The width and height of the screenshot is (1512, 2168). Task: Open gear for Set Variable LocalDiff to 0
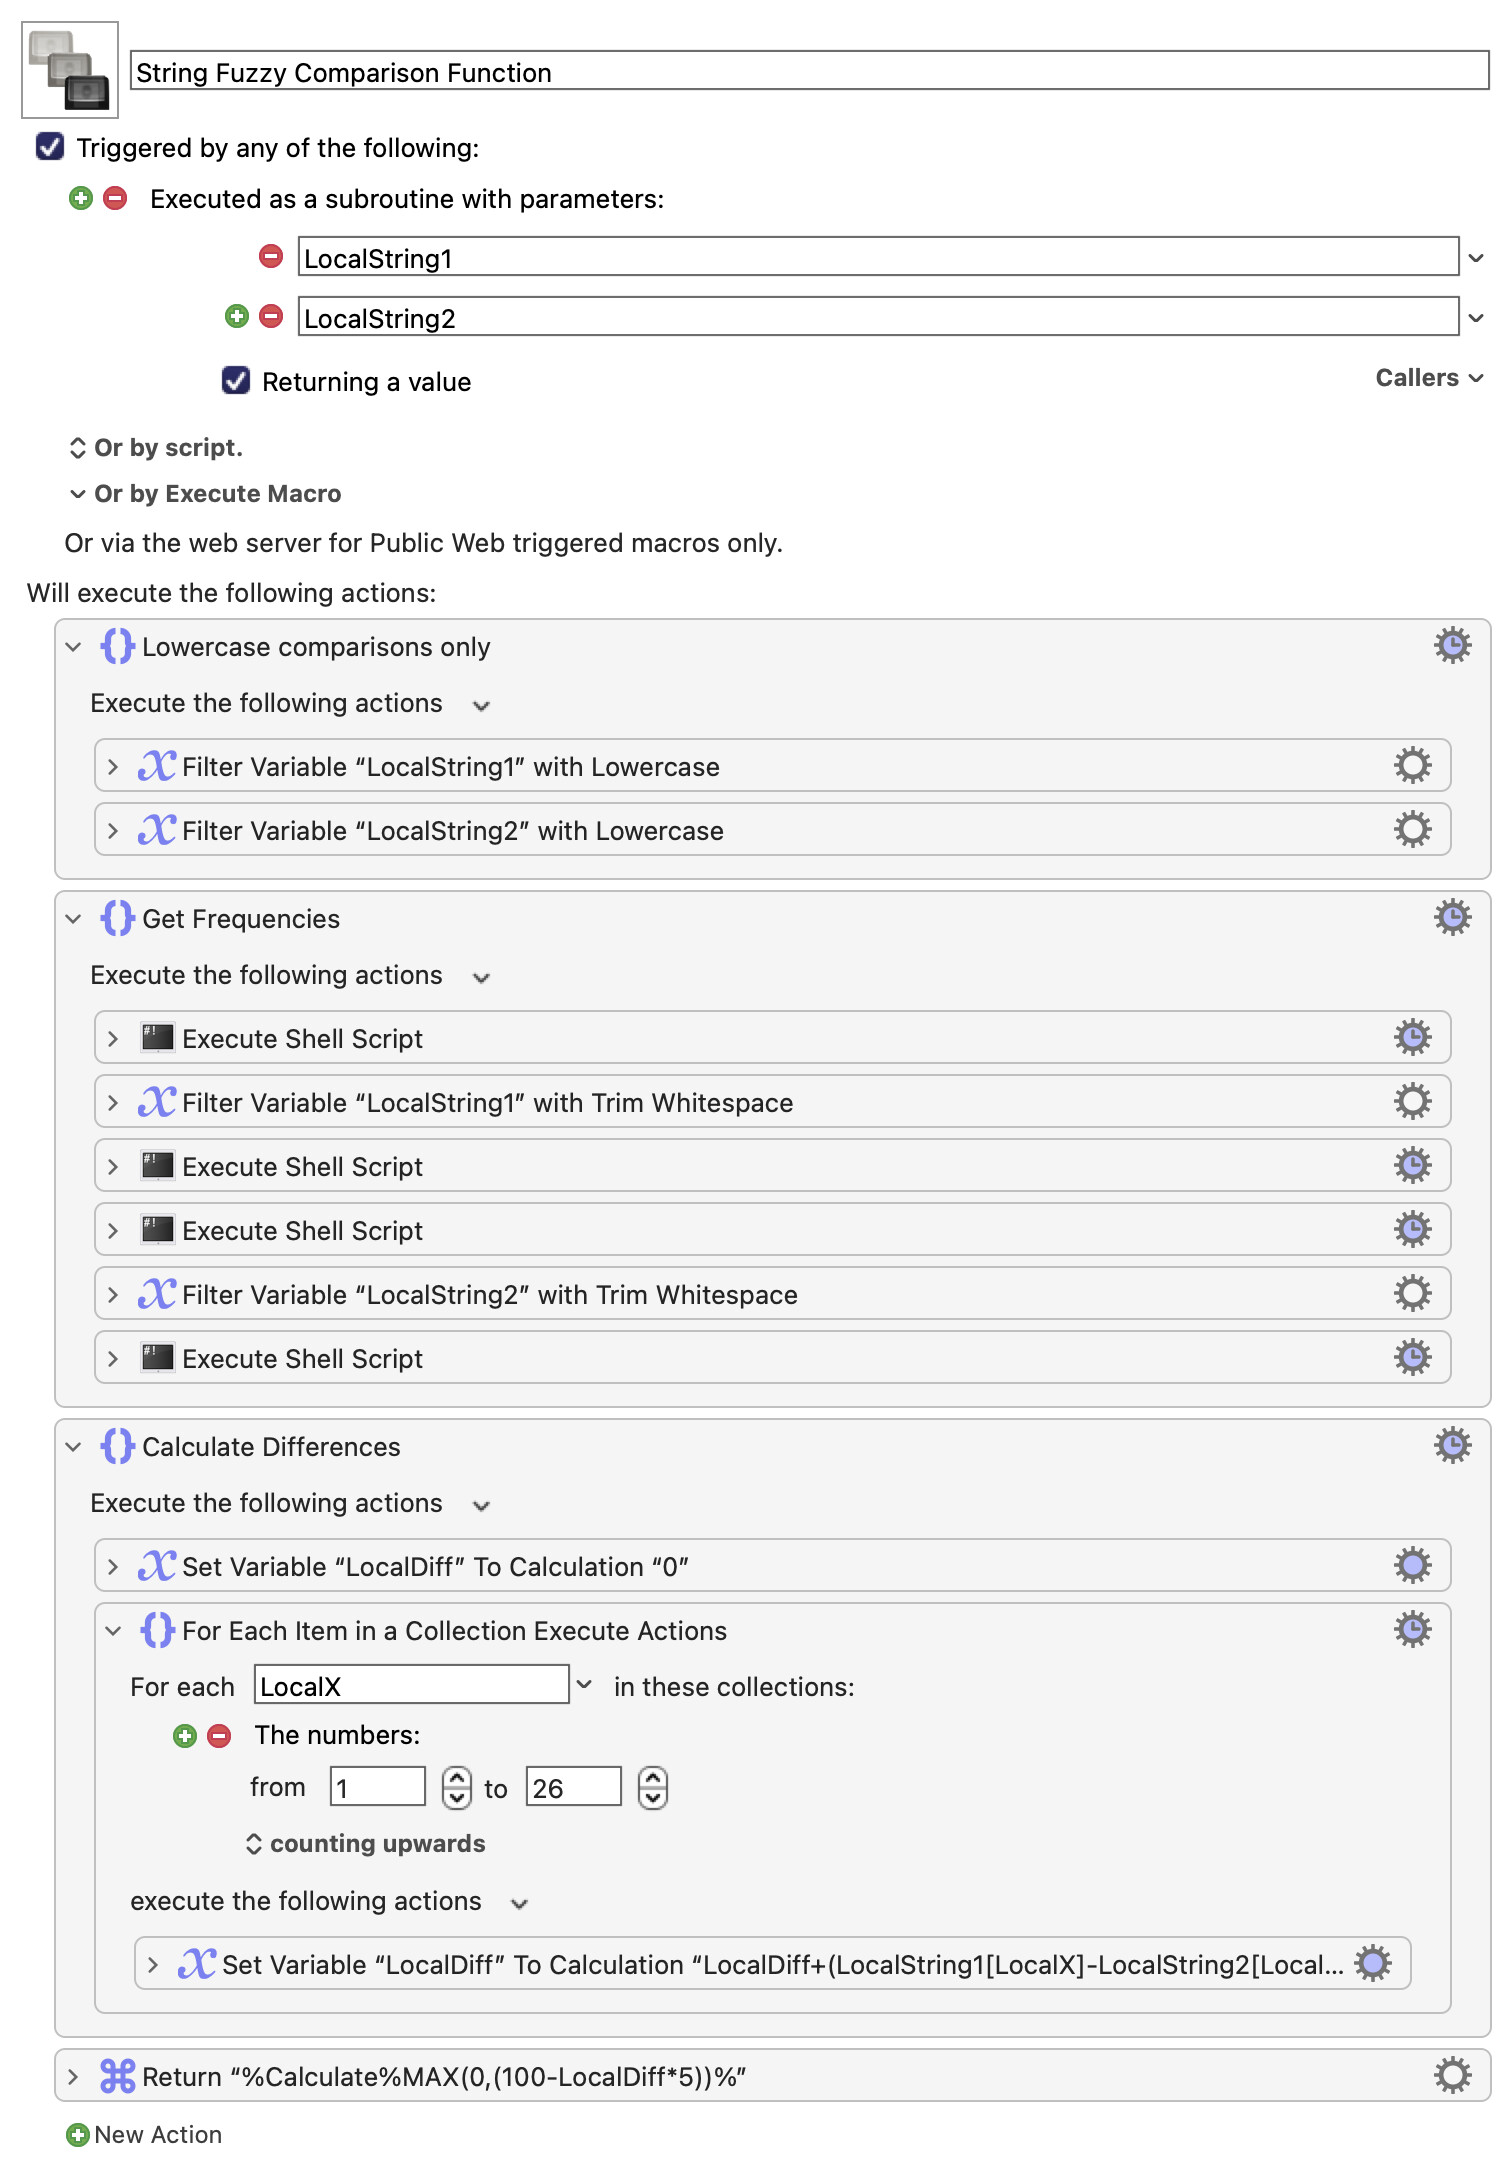point(1412,1566)
